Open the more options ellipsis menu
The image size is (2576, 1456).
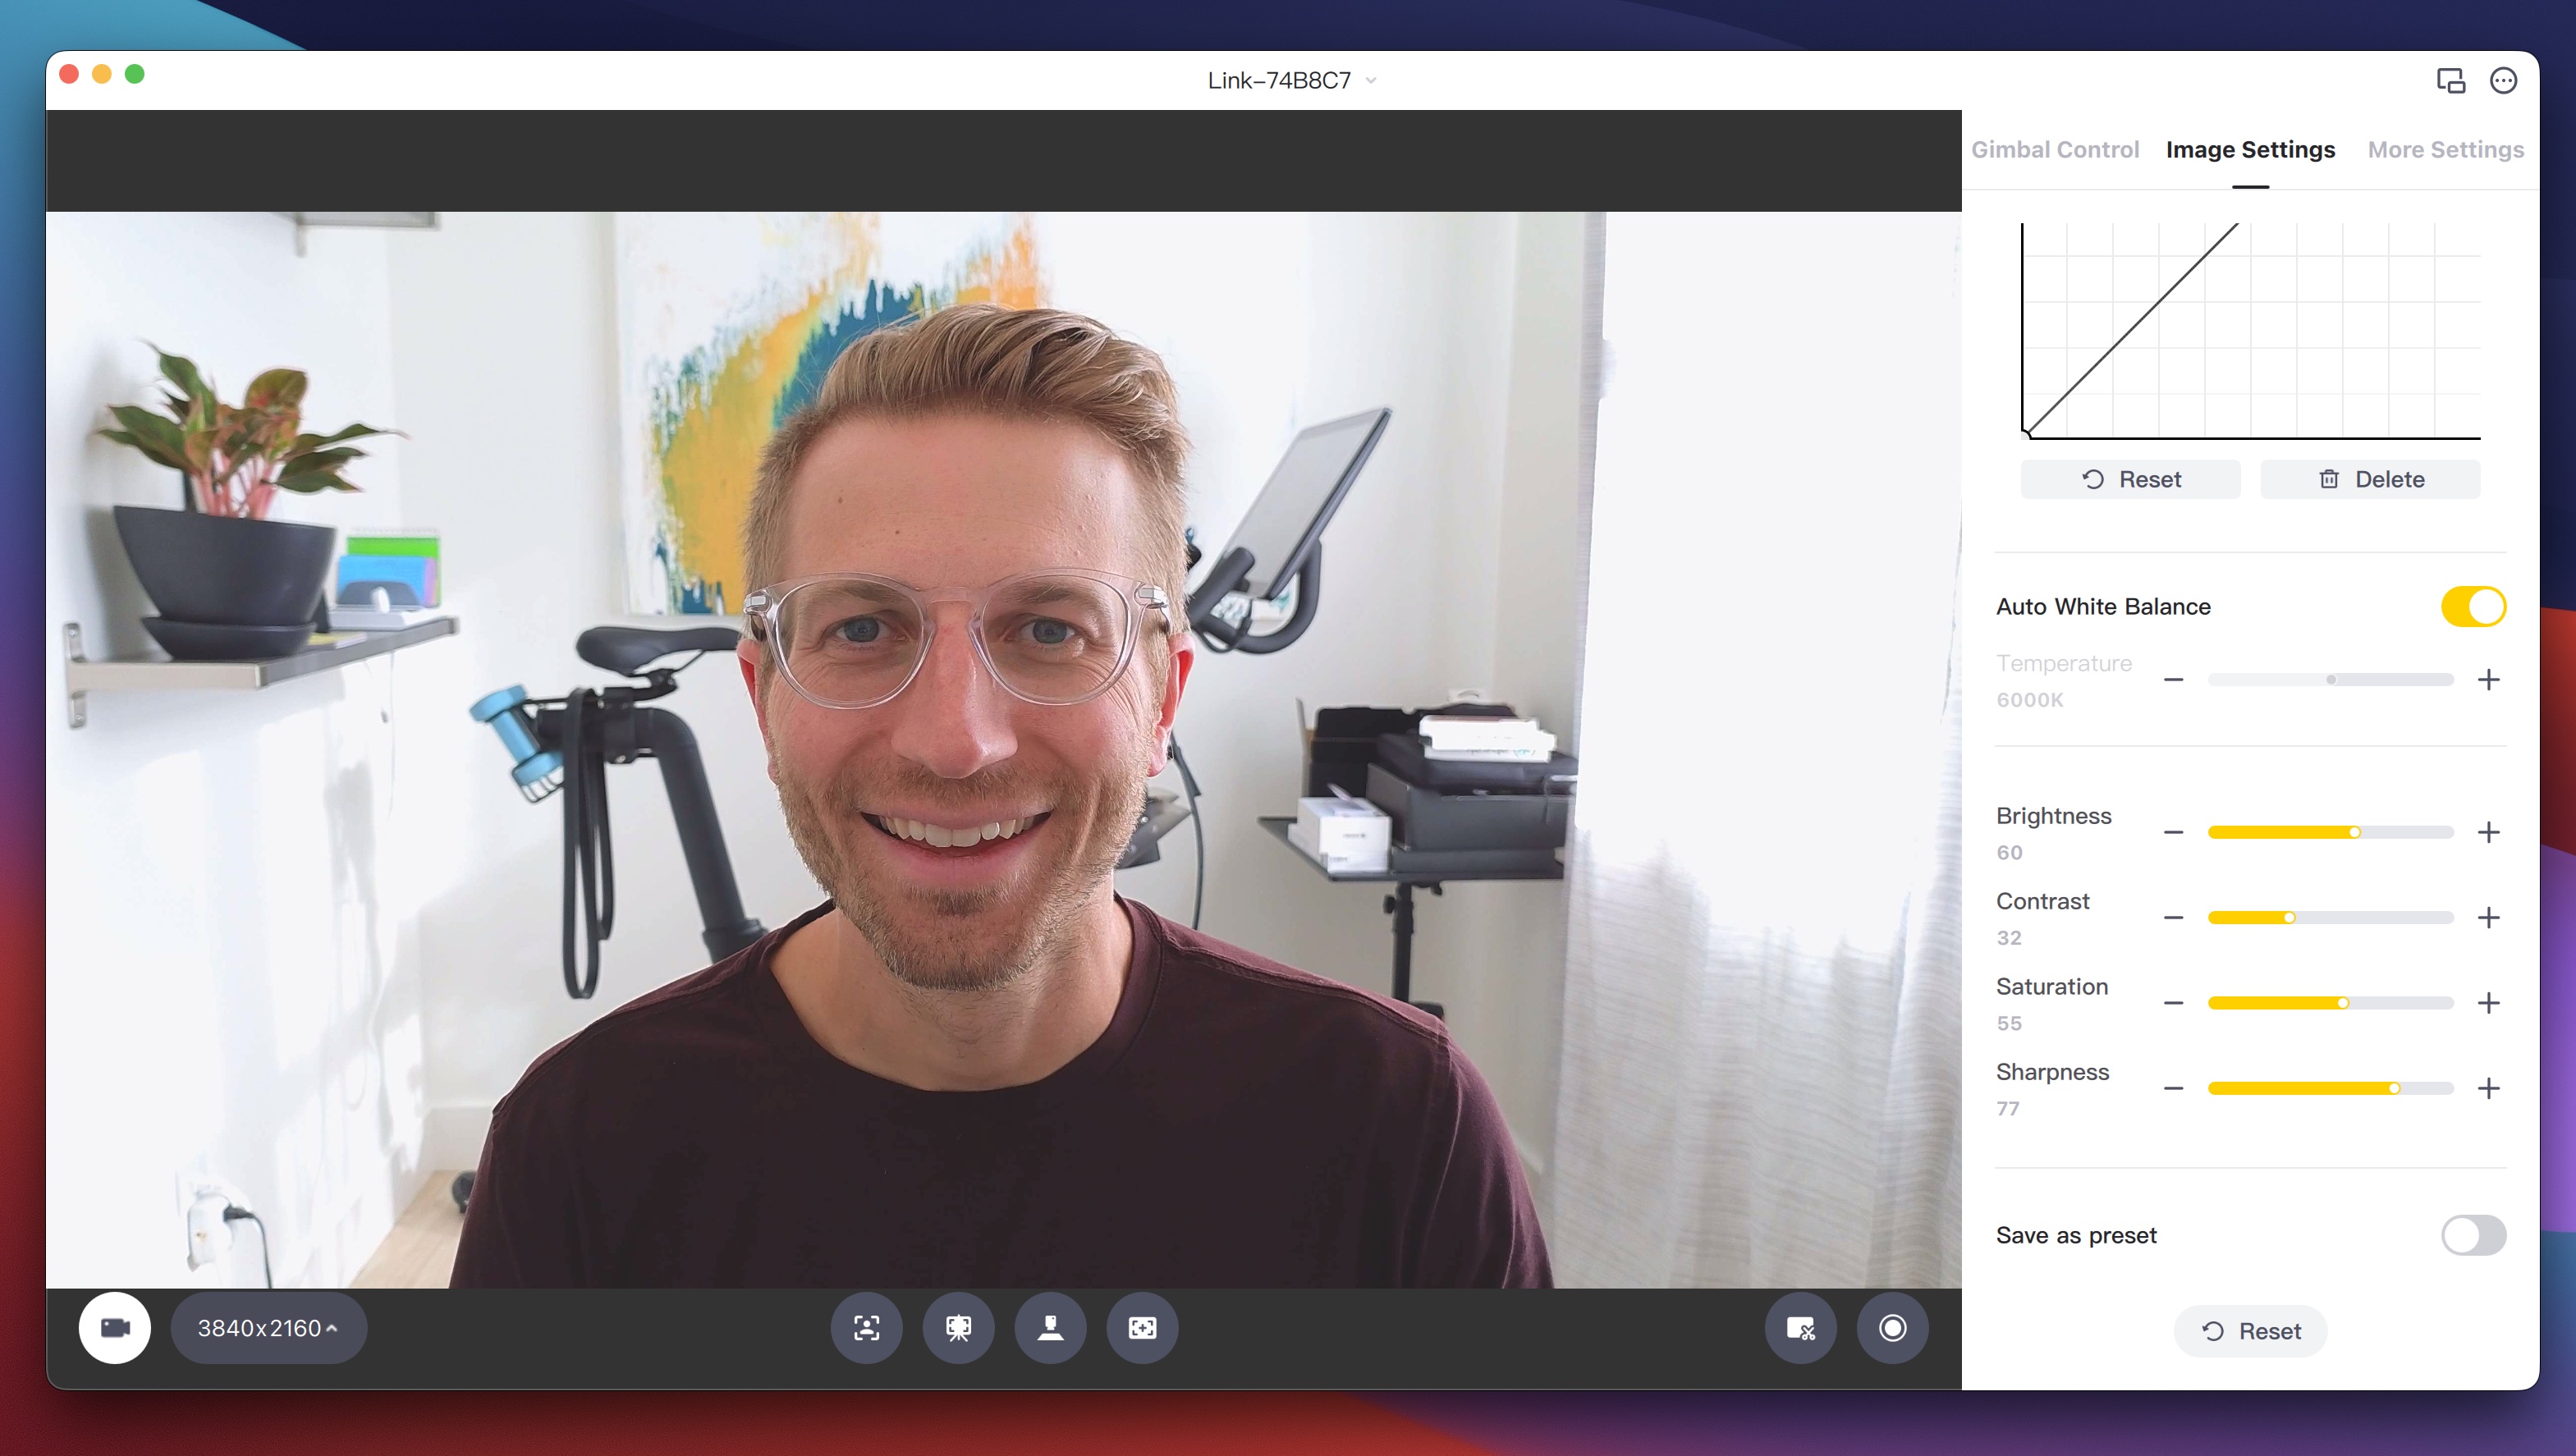point(2505,80)
